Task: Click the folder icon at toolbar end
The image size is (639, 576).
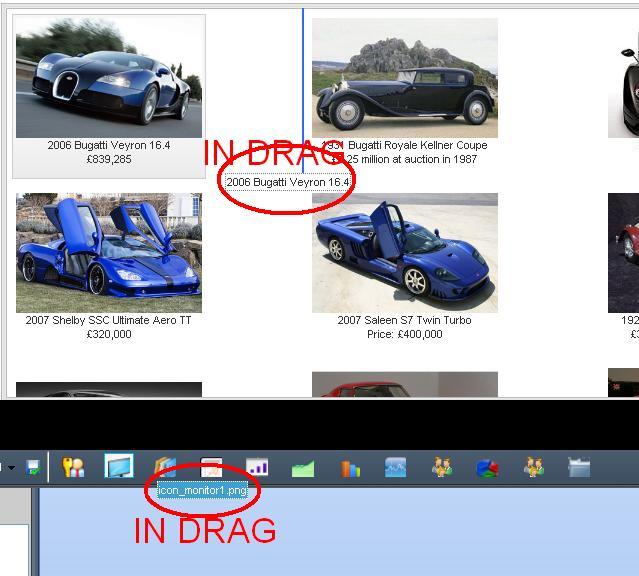Action: [579, 467]
